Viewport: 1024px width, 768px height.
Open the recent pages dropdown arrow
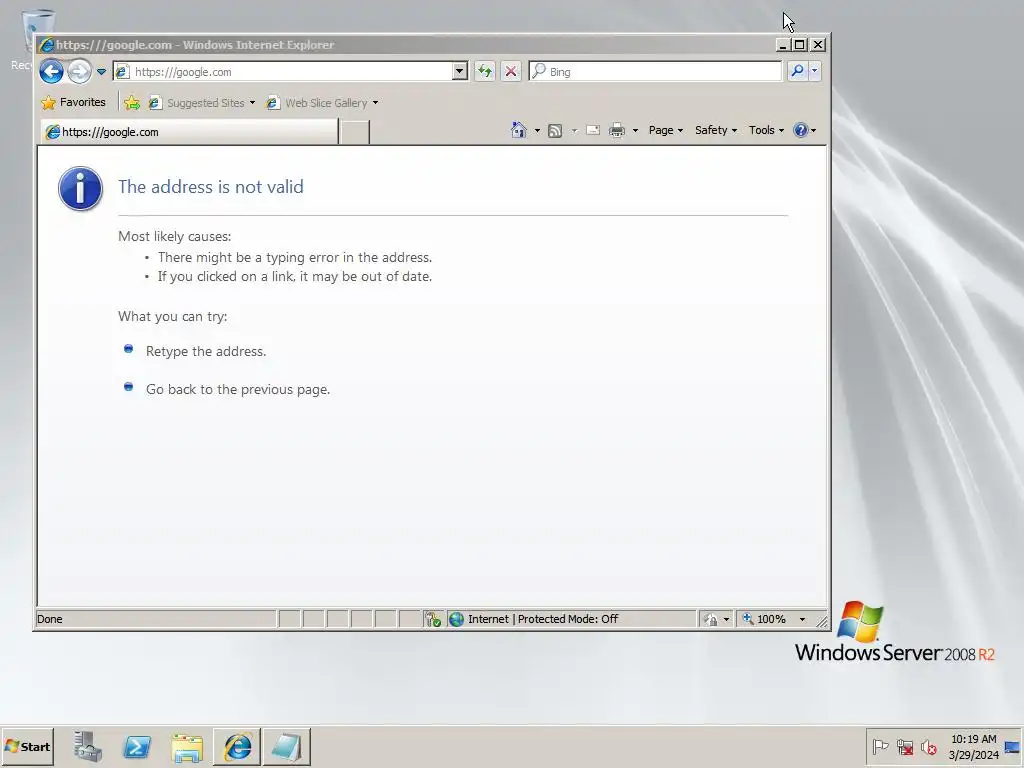click(x=101, y=72)
